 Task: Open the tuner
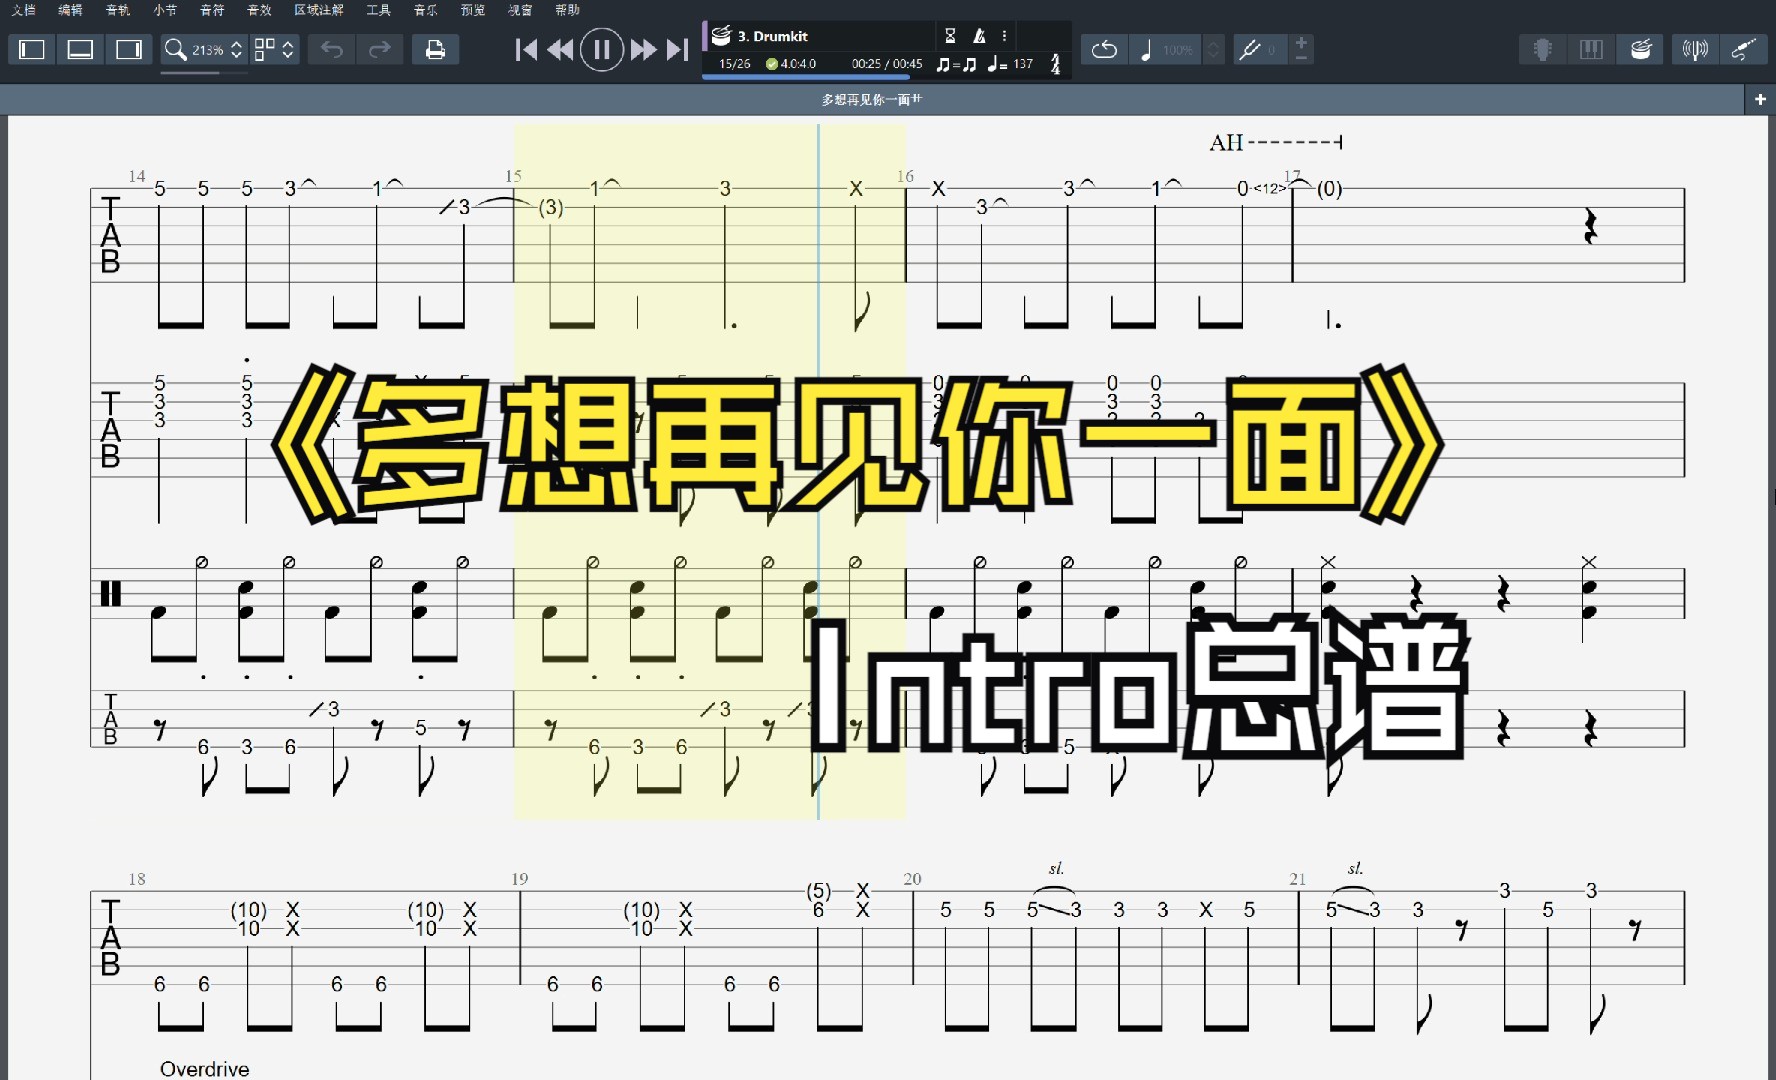1695,49
